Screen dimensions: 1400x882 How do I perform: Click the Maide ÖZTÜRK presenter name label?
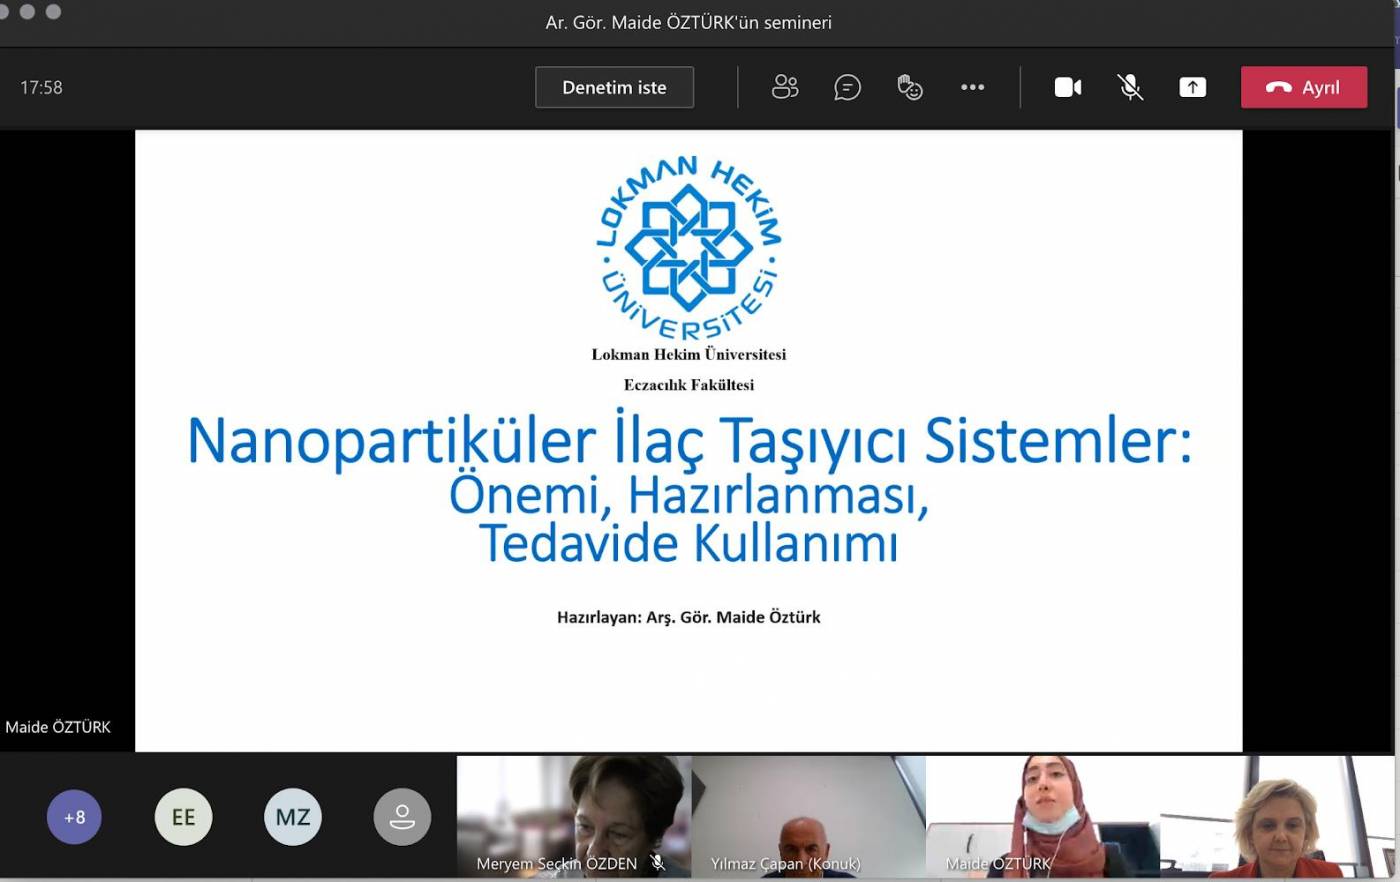pos(58,727)
